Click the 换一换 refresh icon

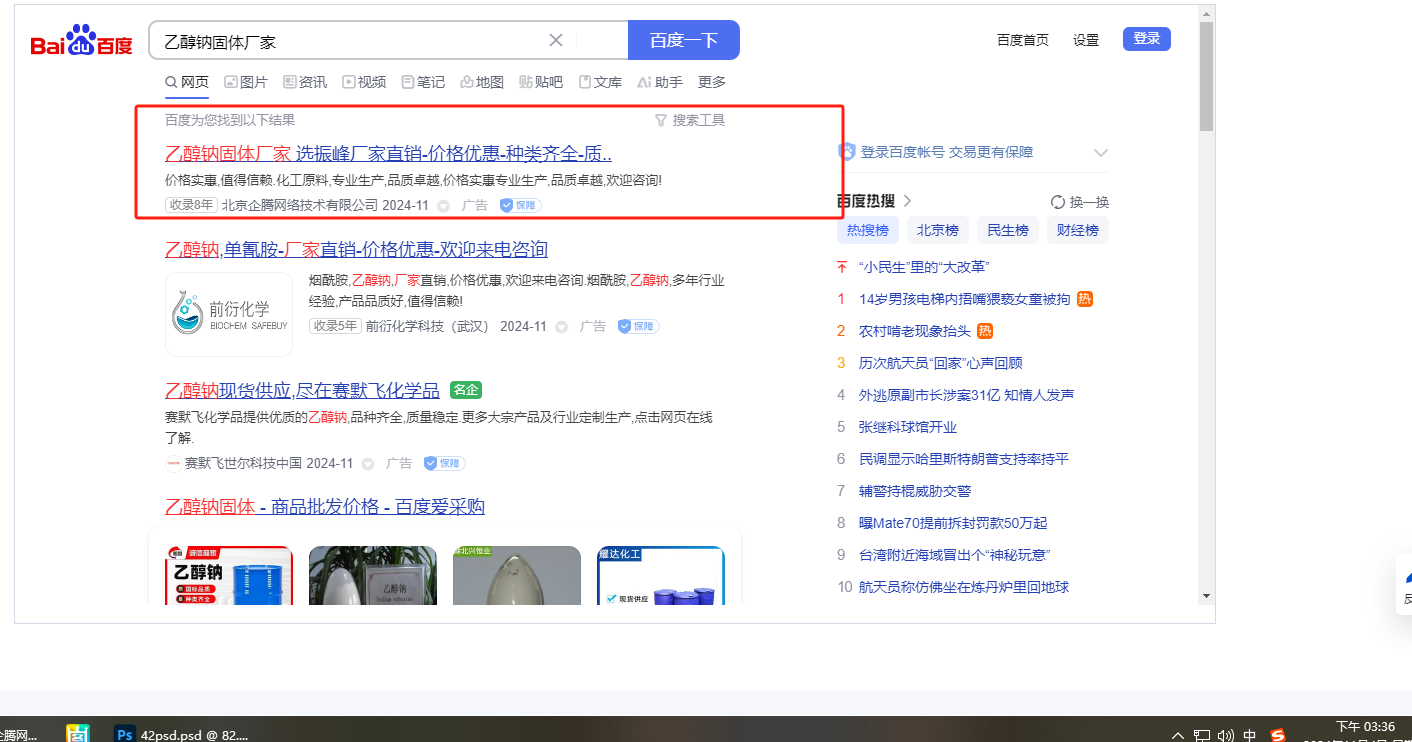1058,202
